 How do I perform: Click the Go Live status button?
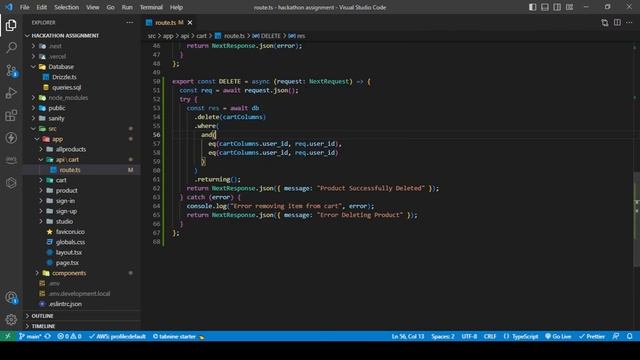[x=558, y=336]
